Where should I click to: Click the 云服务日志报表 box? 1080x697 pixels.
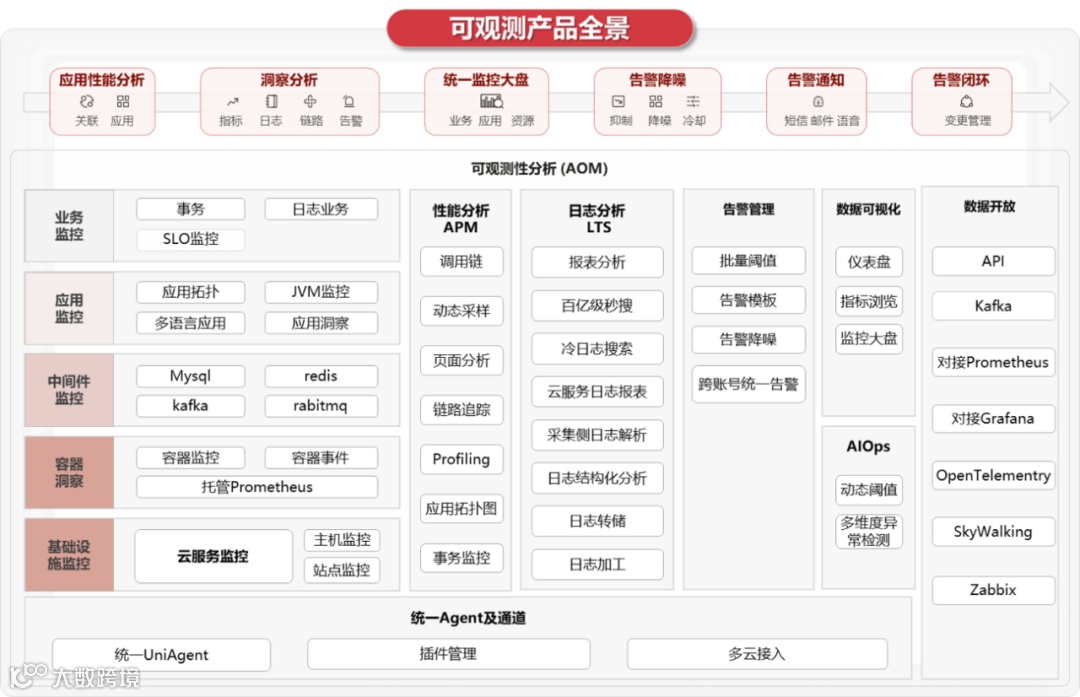point(597,392)
